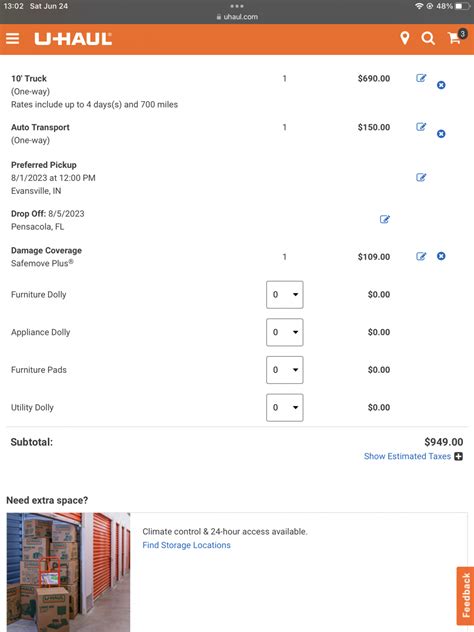The width and height of the screenshot is (474, 632).
Task: Open Furniture Pads quantity dropdown
Action: (285, 370)
